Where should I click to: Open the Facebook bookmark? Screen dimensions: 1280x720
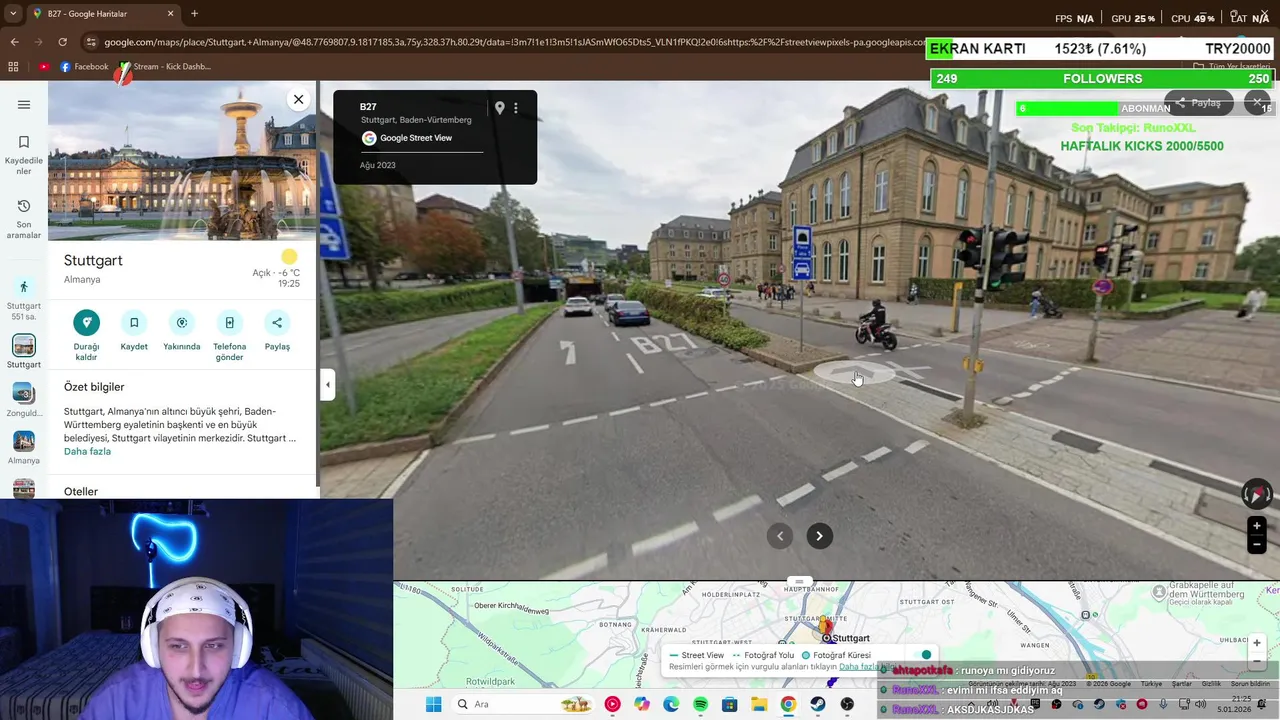84,67
